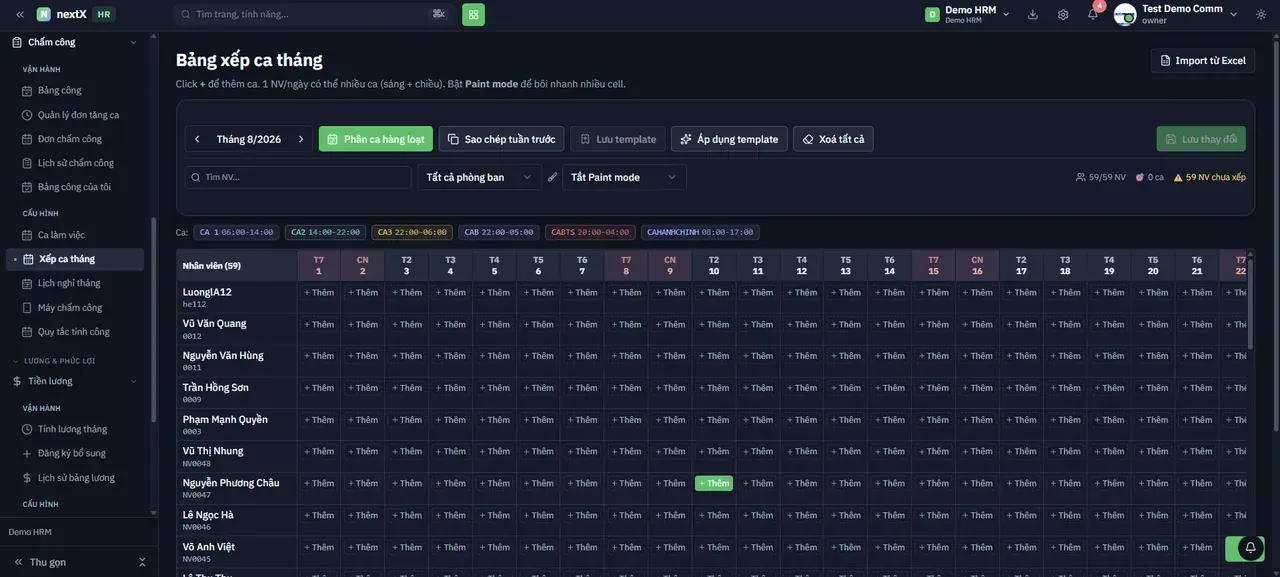Click the Áp dụng template button

729,139
